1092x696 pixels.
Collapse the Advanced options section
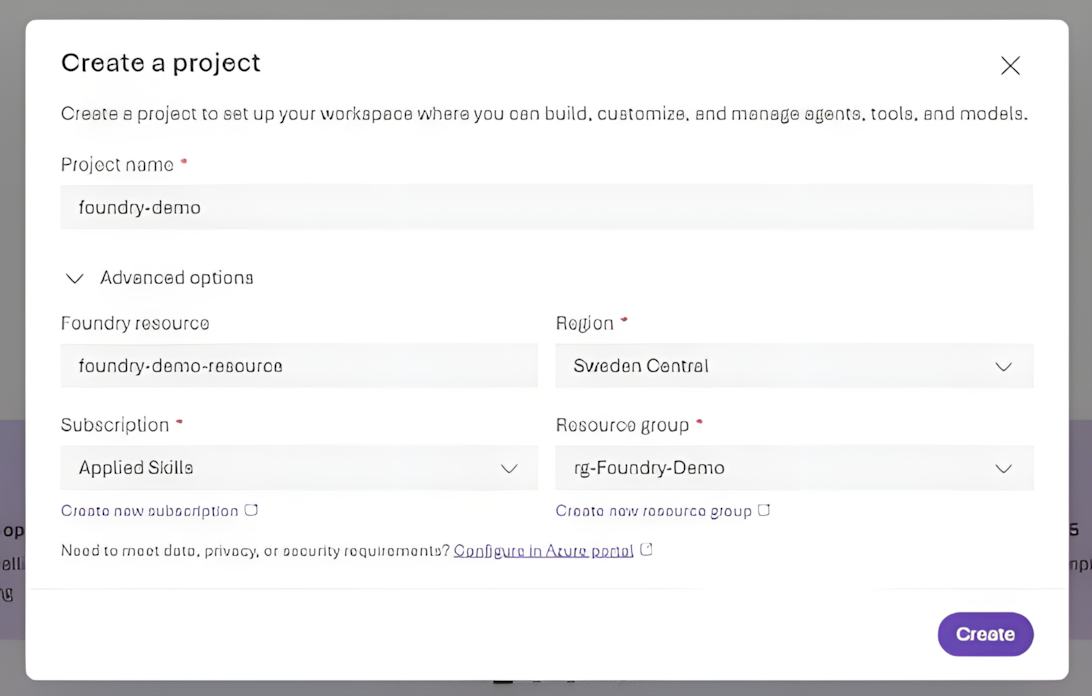tap(75, 278)
